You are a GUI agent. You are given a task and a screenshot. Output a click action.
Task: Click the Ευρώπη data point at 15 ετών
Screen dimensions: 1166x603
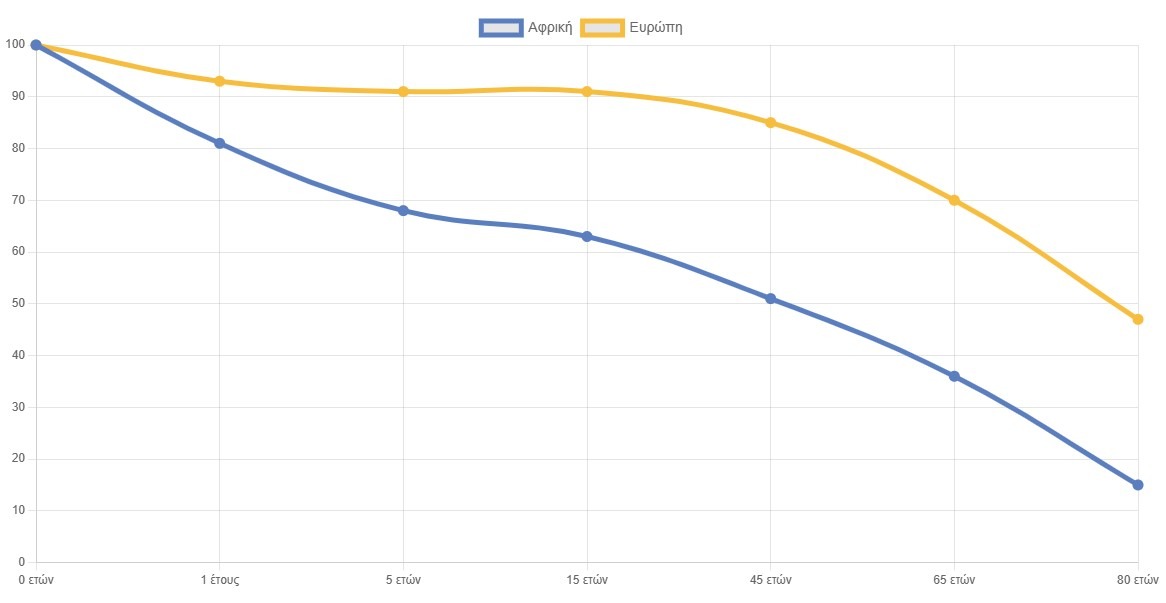(x=587, y=91)
